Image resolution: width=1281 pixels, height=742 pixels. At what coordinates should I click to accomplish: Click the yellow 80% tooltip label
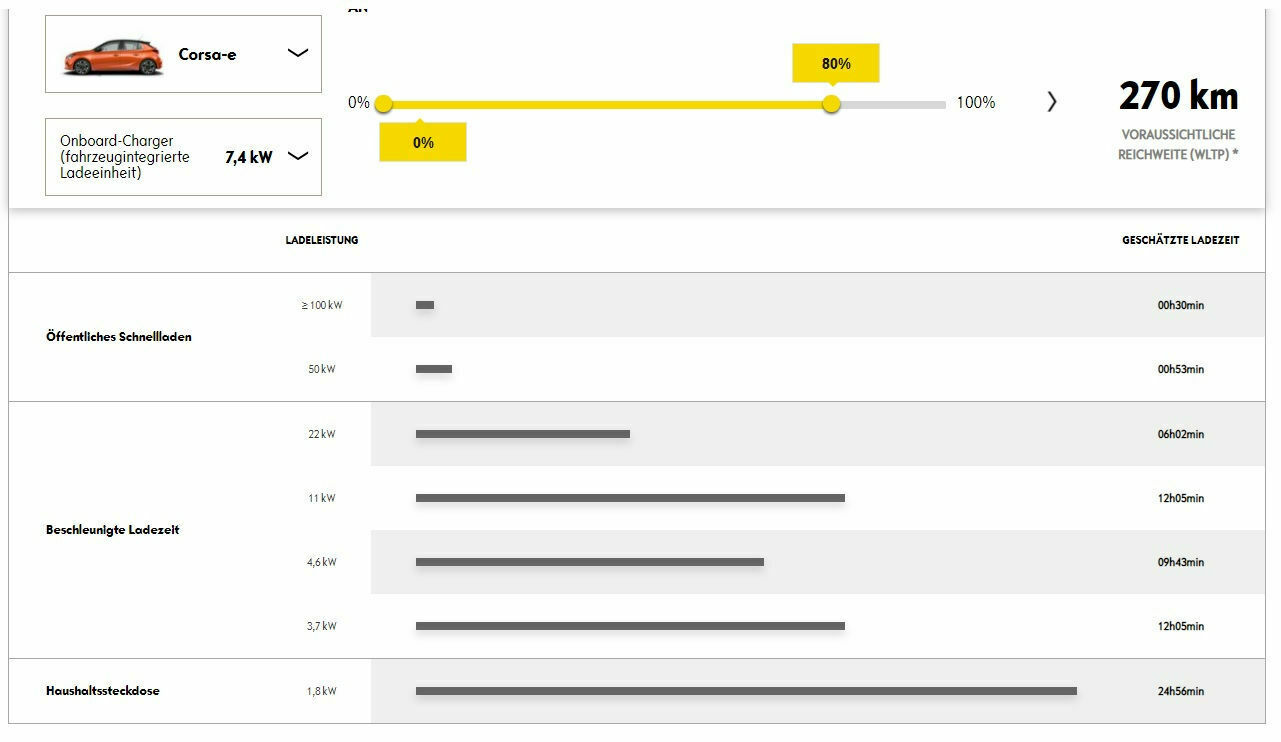tap(836, 64)
